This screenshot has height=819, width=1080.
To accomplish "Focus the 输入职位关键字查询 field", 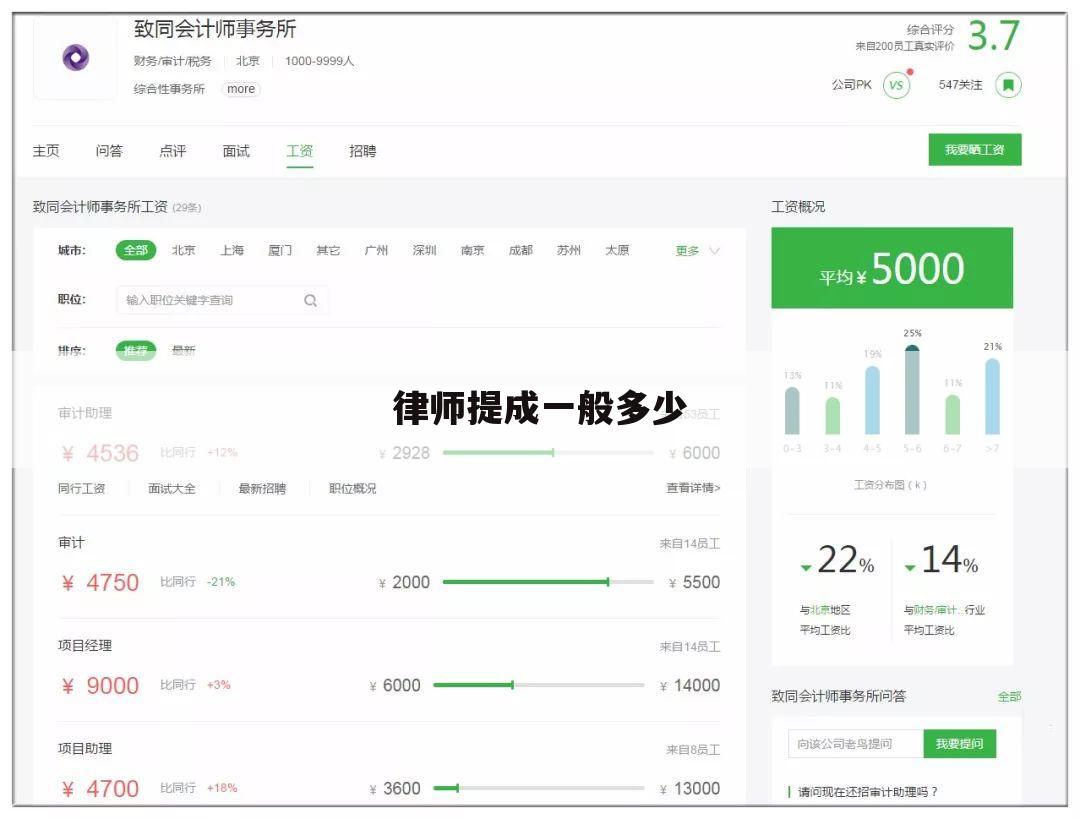I will (222, 300).
